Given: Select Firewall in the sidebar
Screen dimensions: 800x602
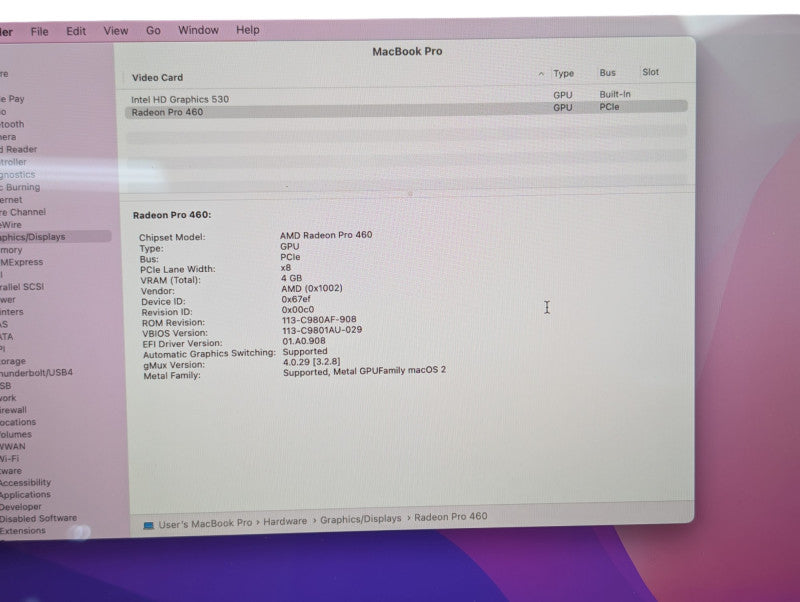Looking at the screenshot, I should [13, 410].
